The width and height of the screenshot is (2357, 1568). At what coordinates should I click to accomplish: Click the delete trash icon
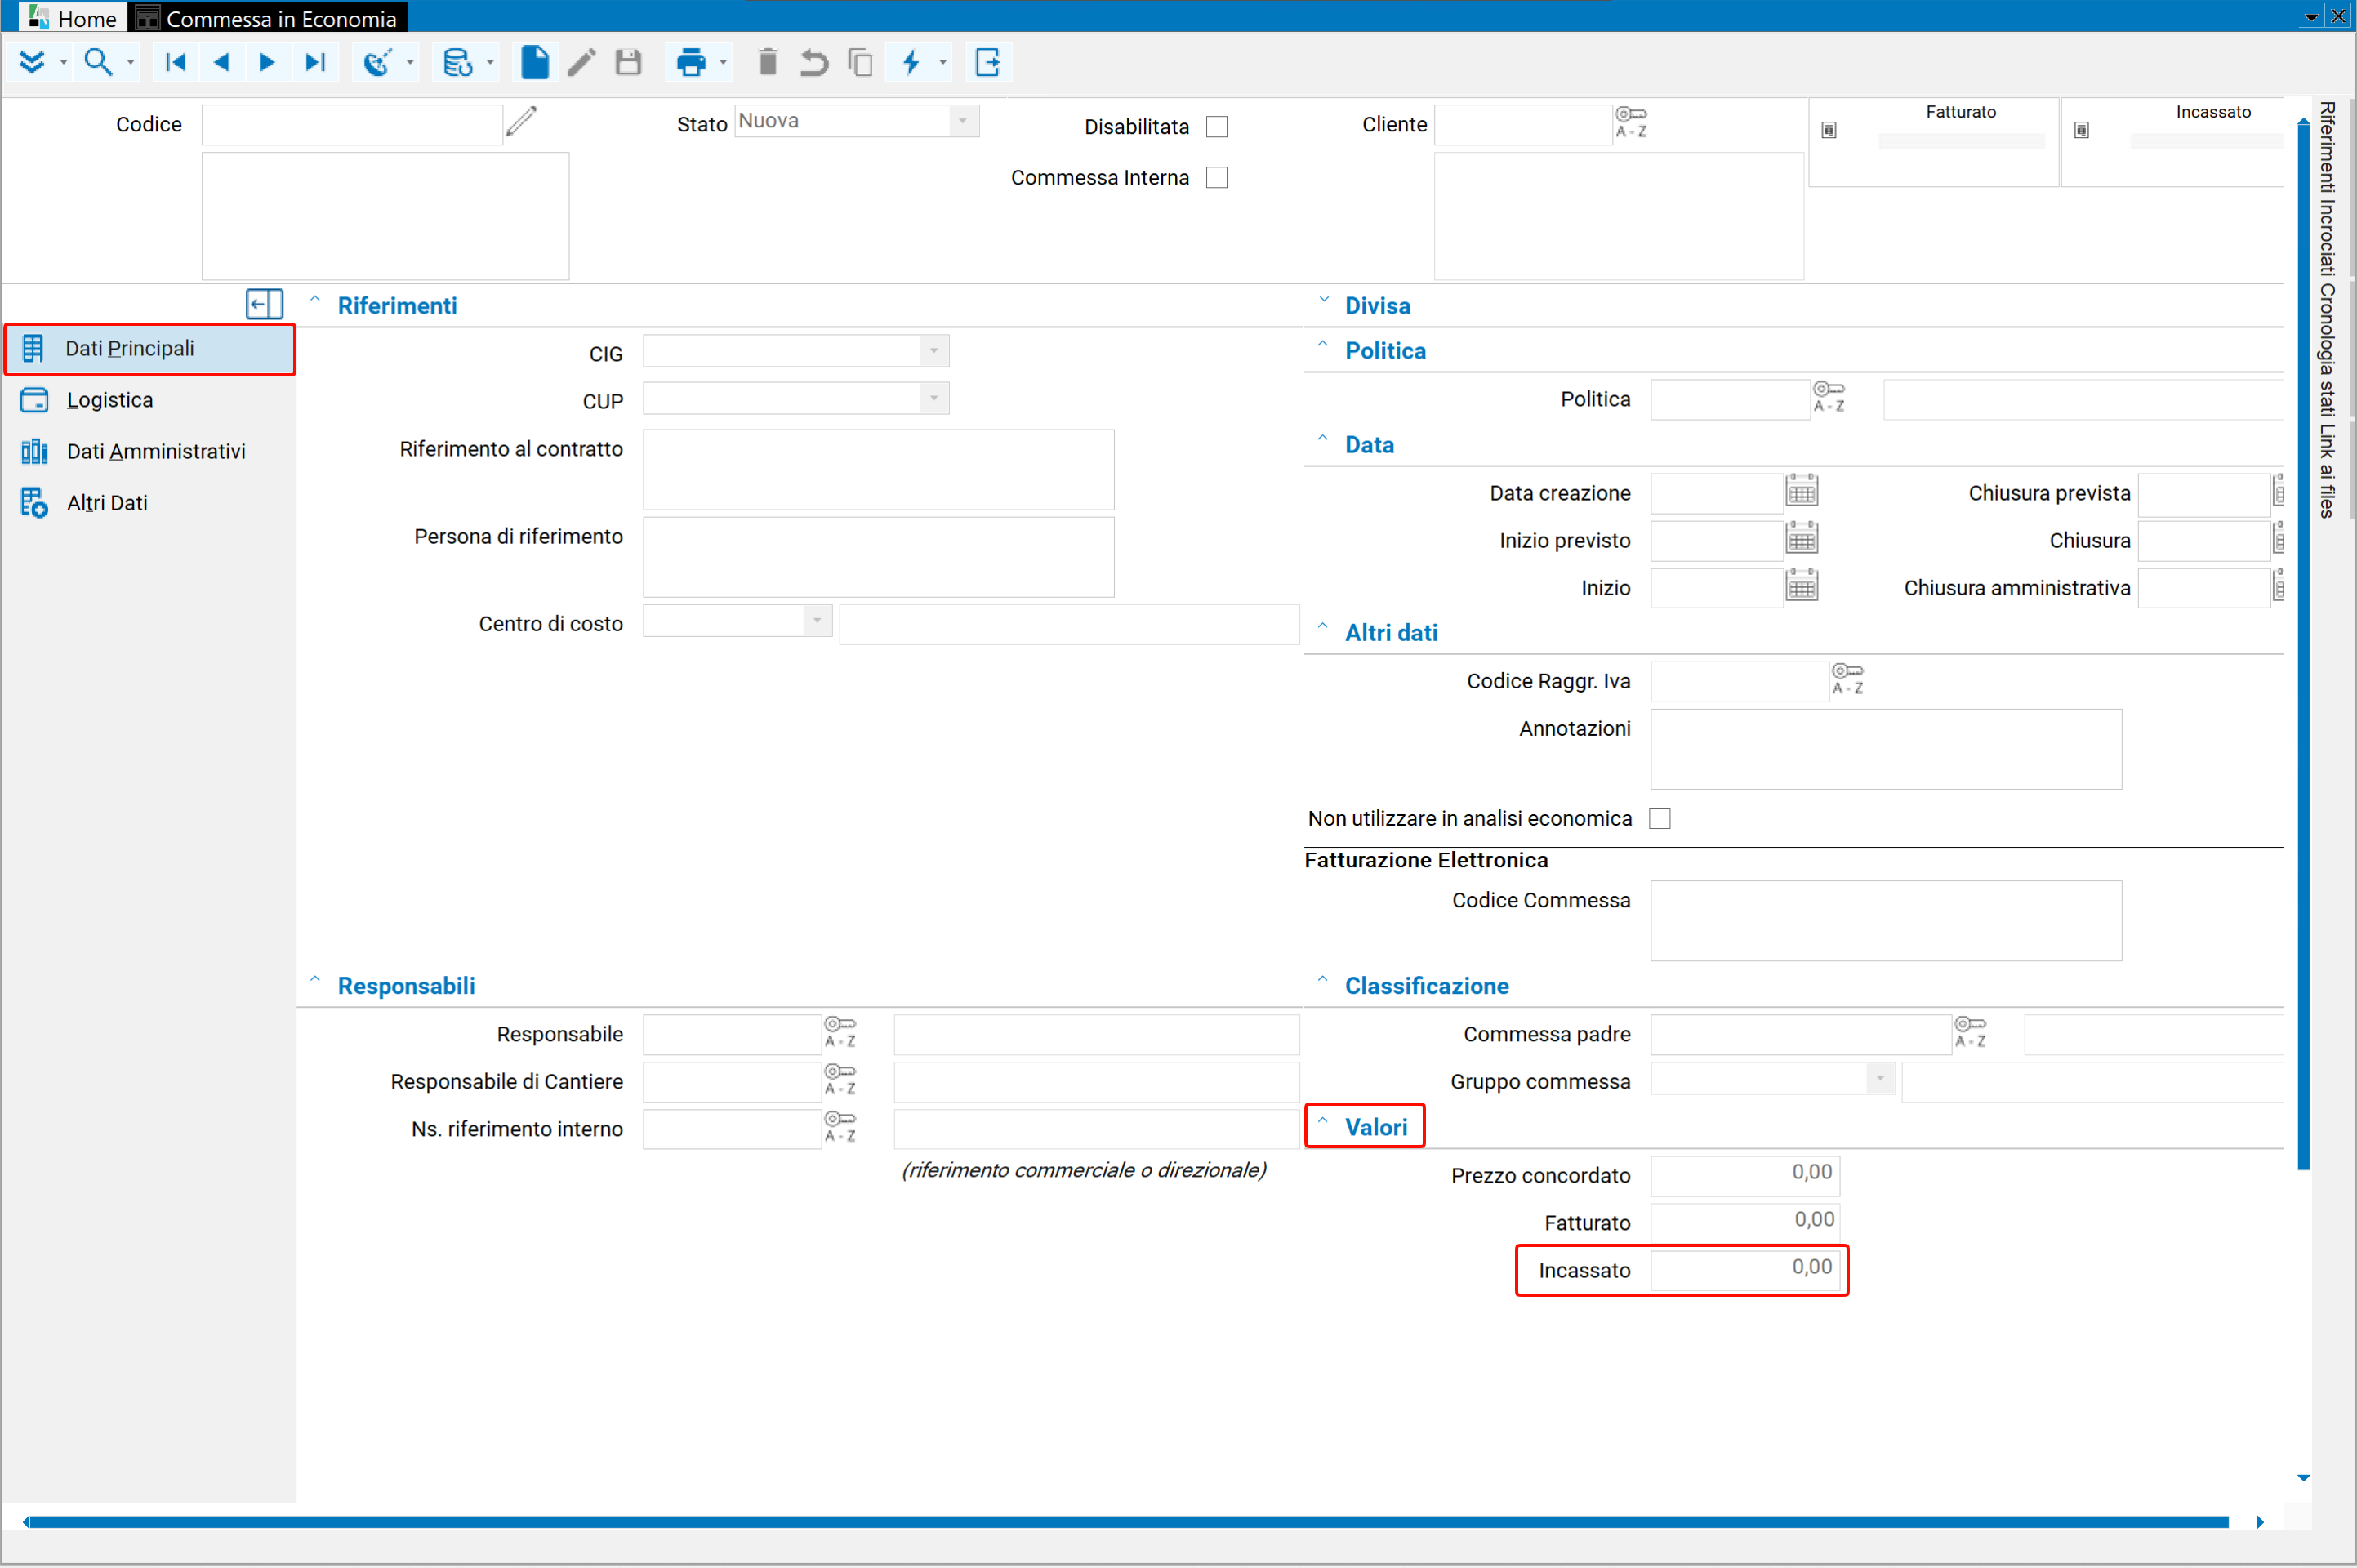click(767, 62)
